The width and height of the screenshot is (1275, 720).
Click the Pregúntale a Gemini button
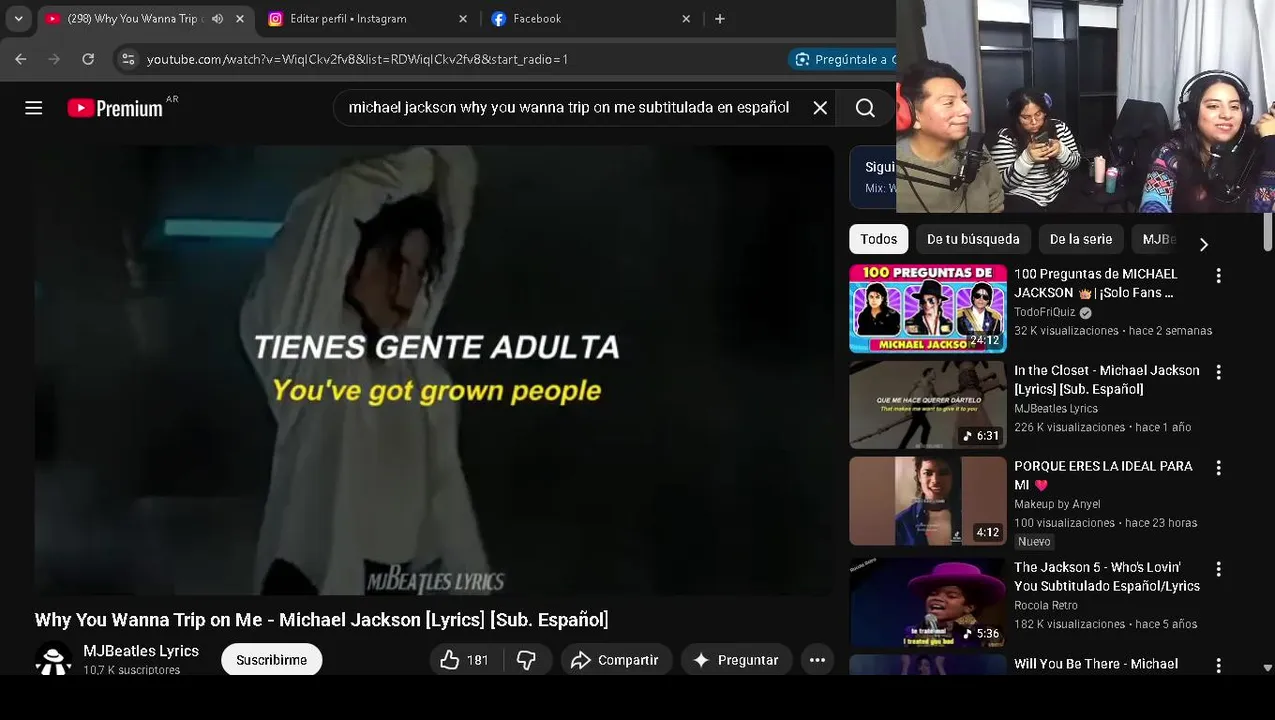pos(842,59)
